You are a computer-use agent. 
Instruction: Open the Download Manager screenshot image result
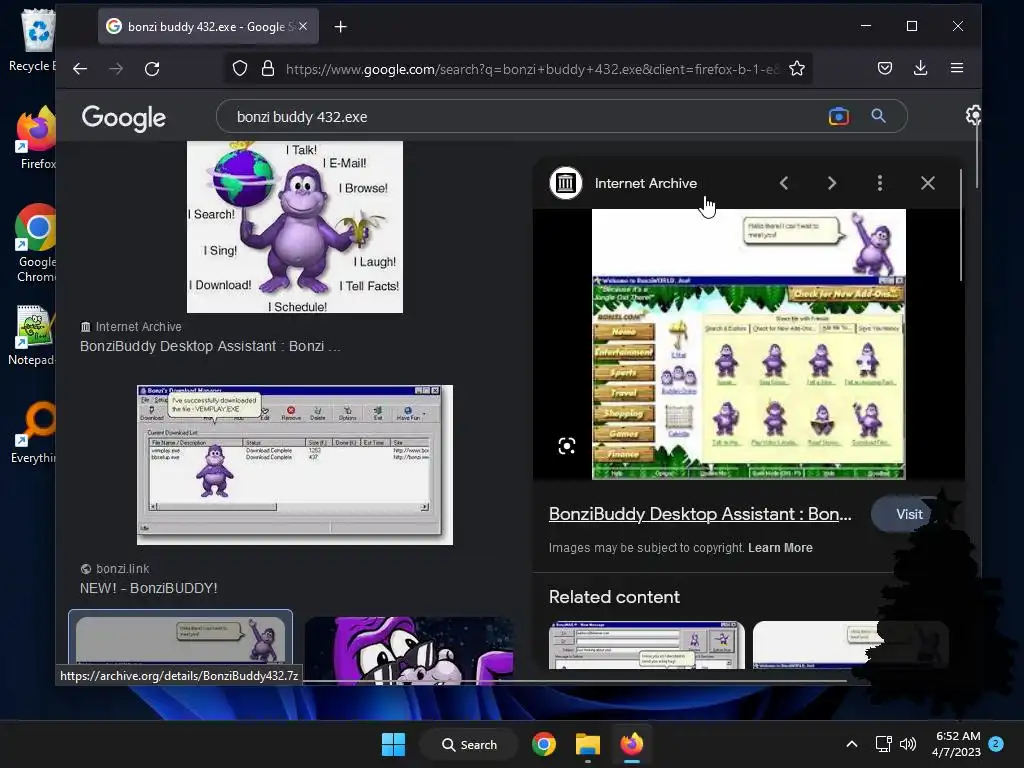(295, 465)
